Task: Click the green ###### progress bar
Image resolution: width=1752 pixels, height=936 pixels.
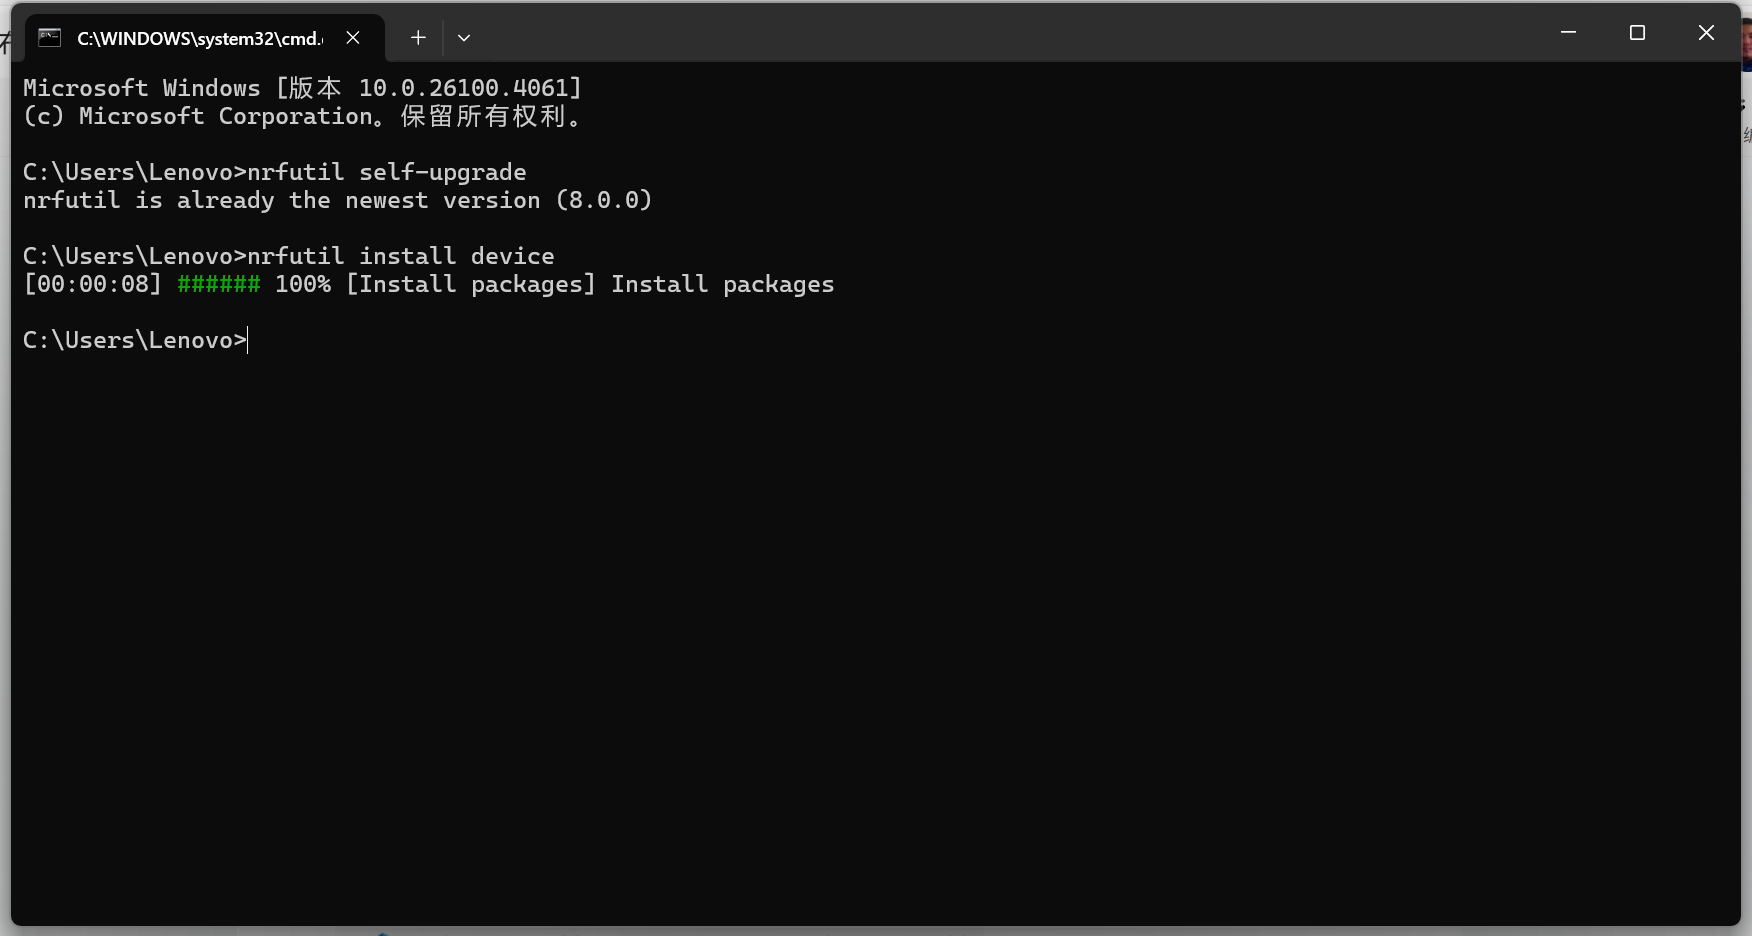Action: (x=218, y=284)
